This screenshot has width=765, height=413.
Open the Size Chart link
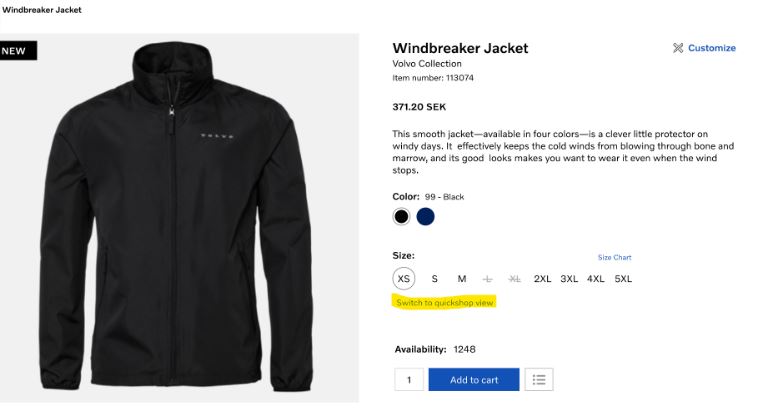tap(614, 257)
